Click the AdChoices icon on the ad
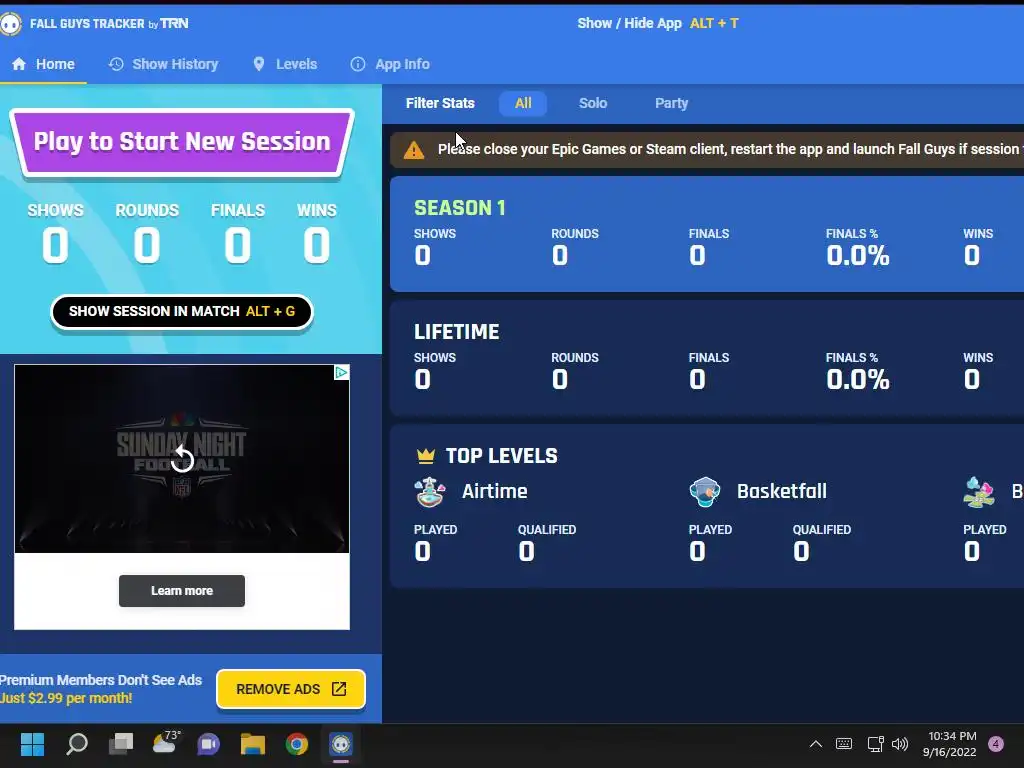Screen dimensions: 1024x768 341,372
